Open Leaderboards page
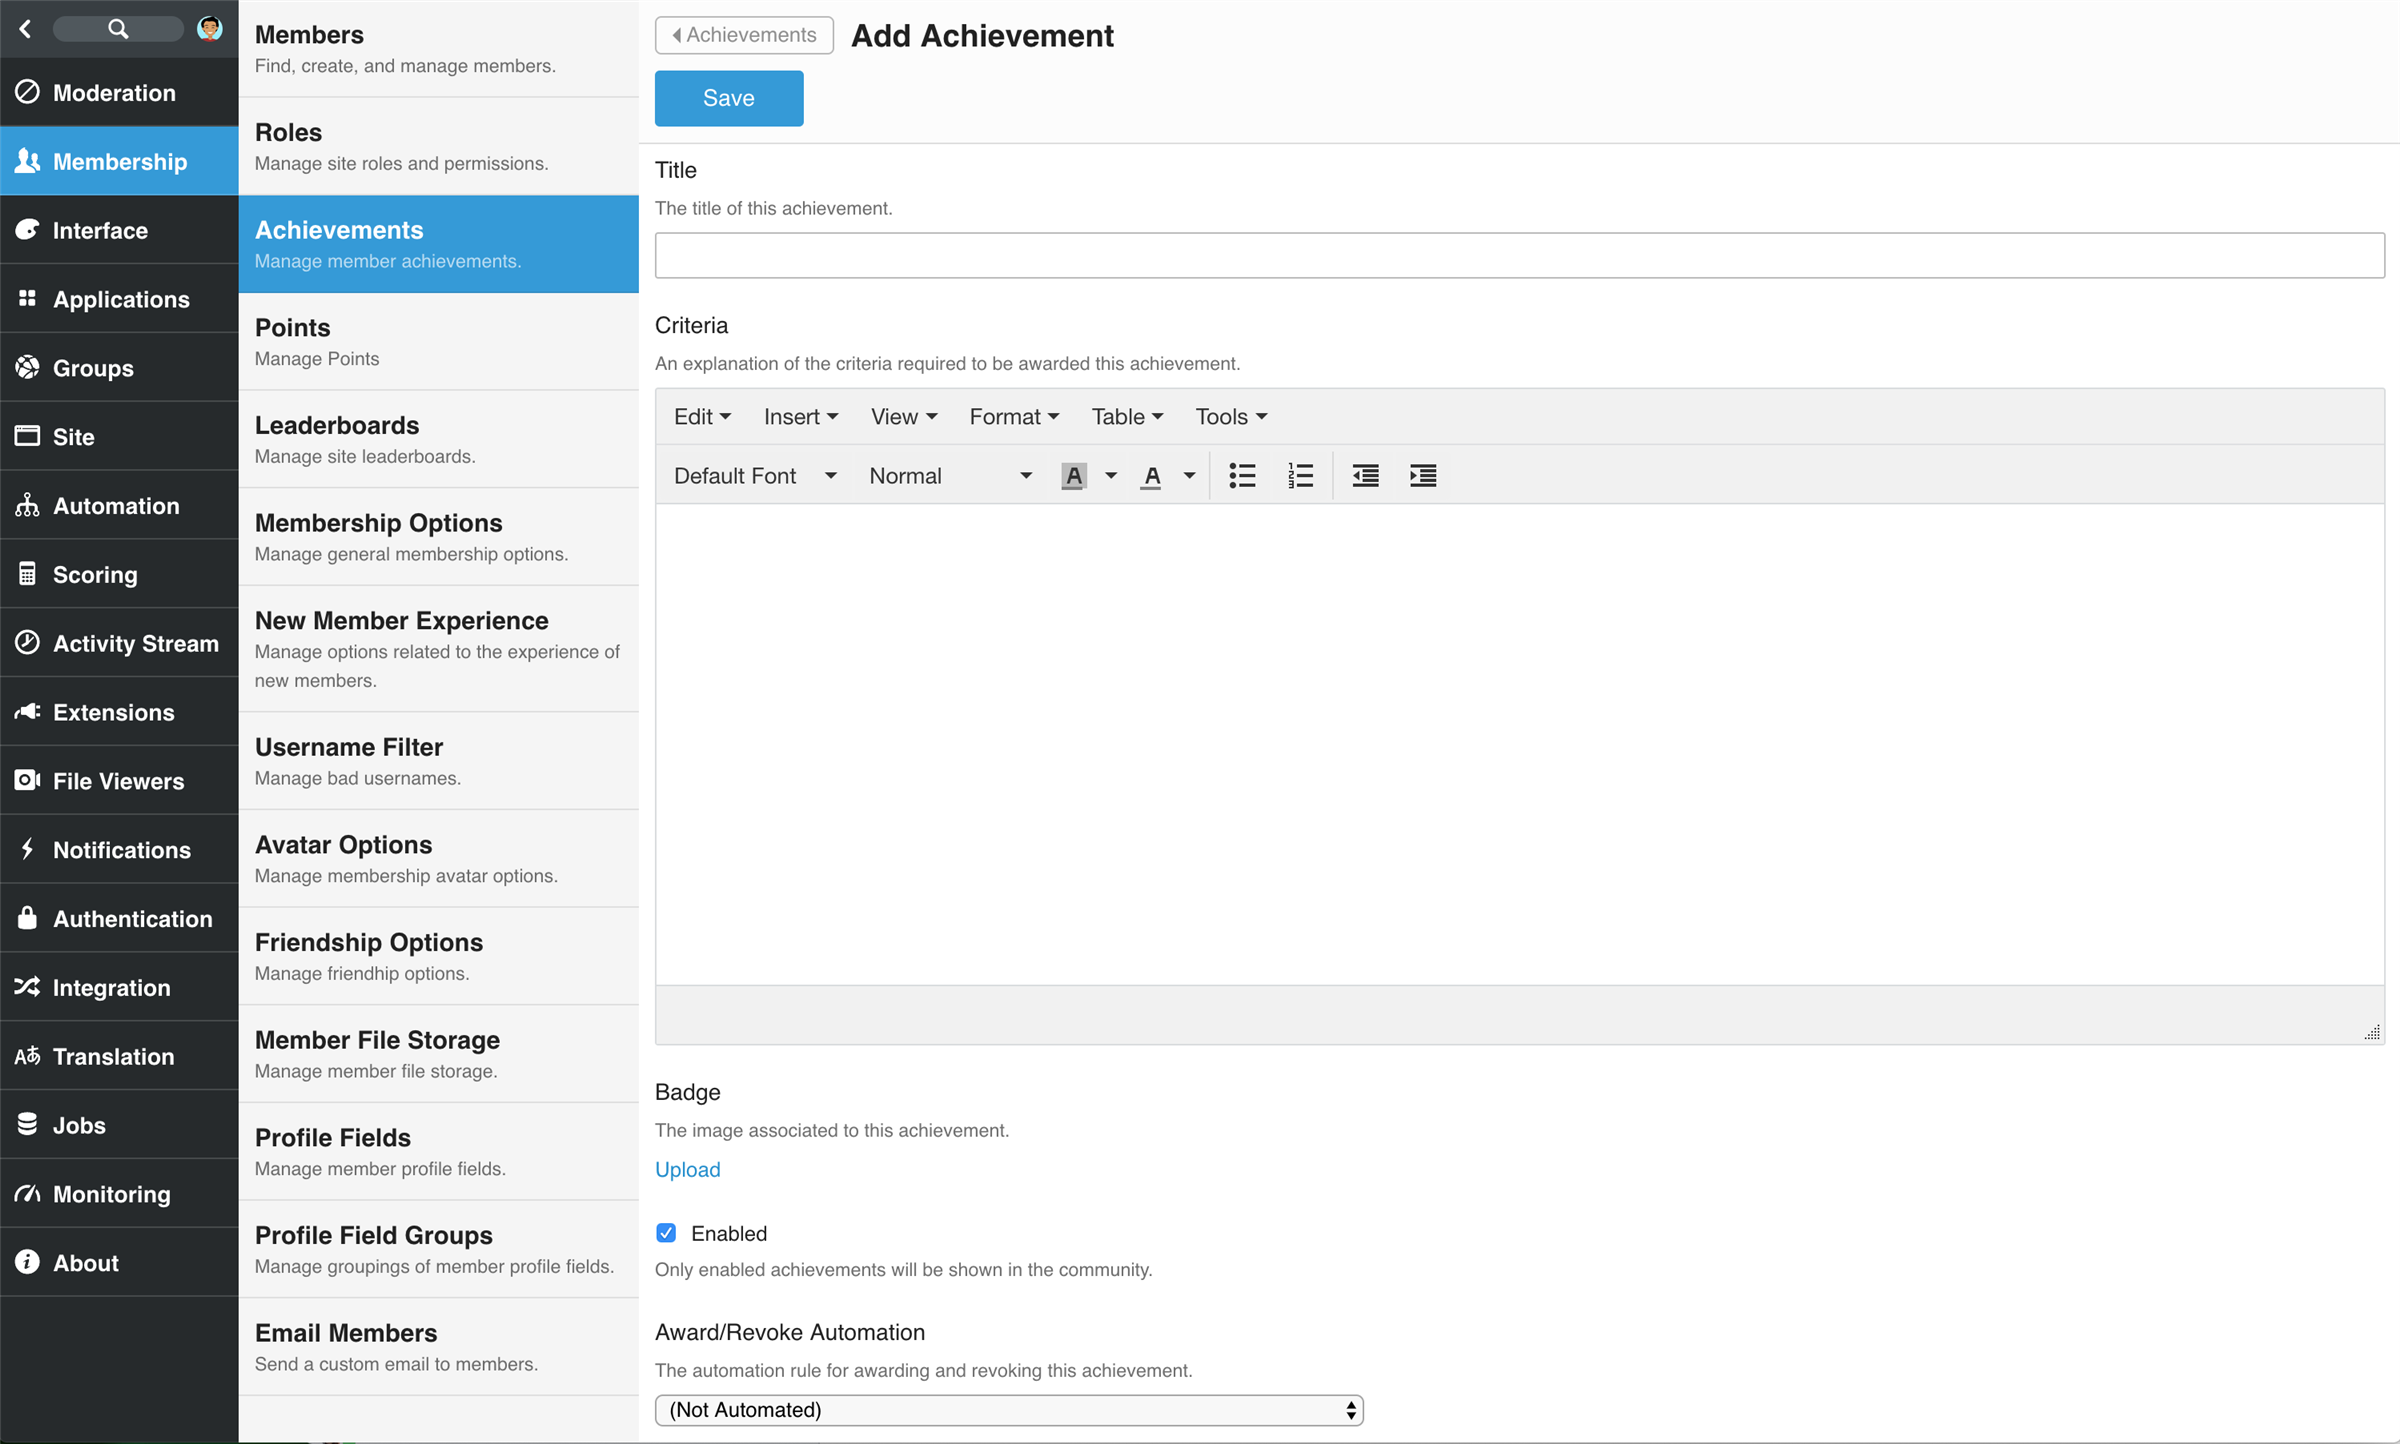The height and width of the screenshot is (1444, 2400). pyautogui.click(x=439, y=439)
